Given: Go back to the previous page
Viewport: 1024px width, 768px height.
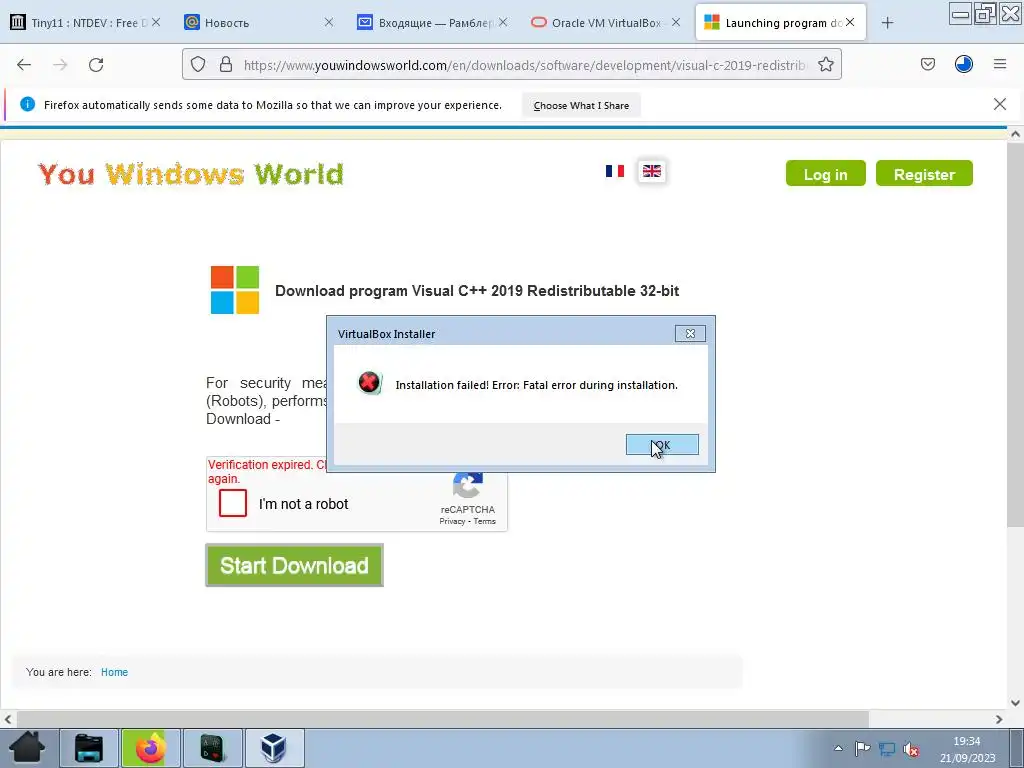Looking at the screenshot, I should pyautogui.click(x=24, y=65).
